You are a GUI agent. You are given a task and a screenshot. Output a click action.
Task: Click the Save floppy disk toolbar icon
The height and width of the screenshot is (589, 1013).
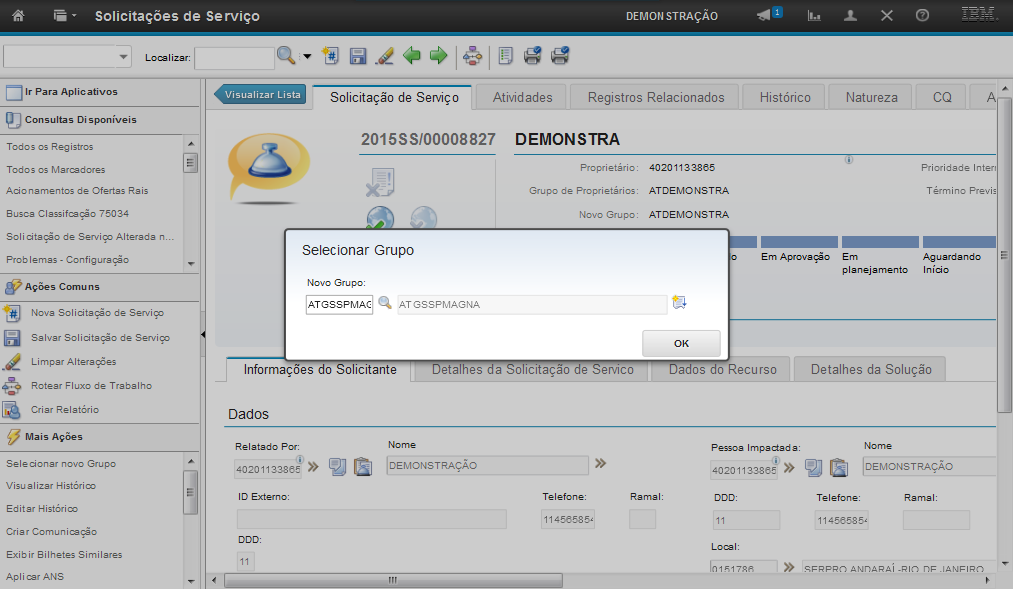pos(358,56)
